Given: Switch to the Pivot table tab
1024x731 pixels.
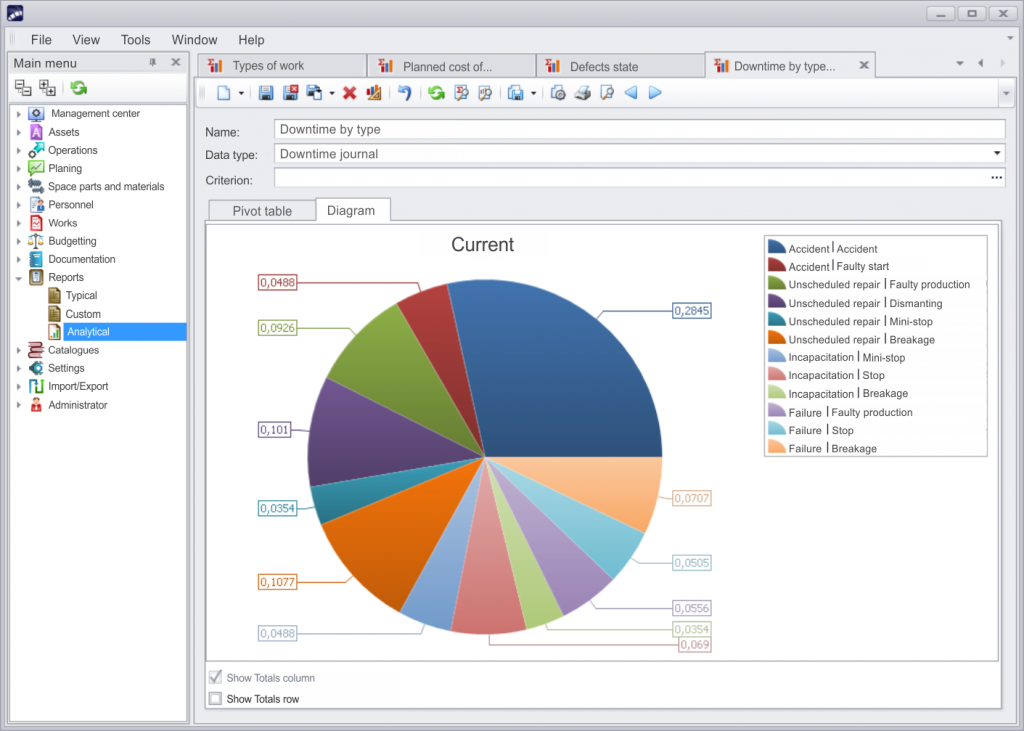Looking at the screenshot, I should (261, 210).
